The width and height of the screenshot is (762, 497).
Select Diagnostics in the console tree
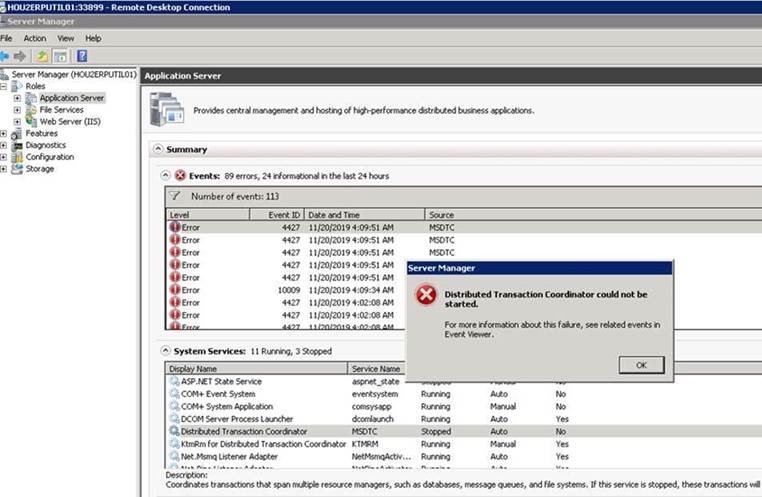point(46,145)
